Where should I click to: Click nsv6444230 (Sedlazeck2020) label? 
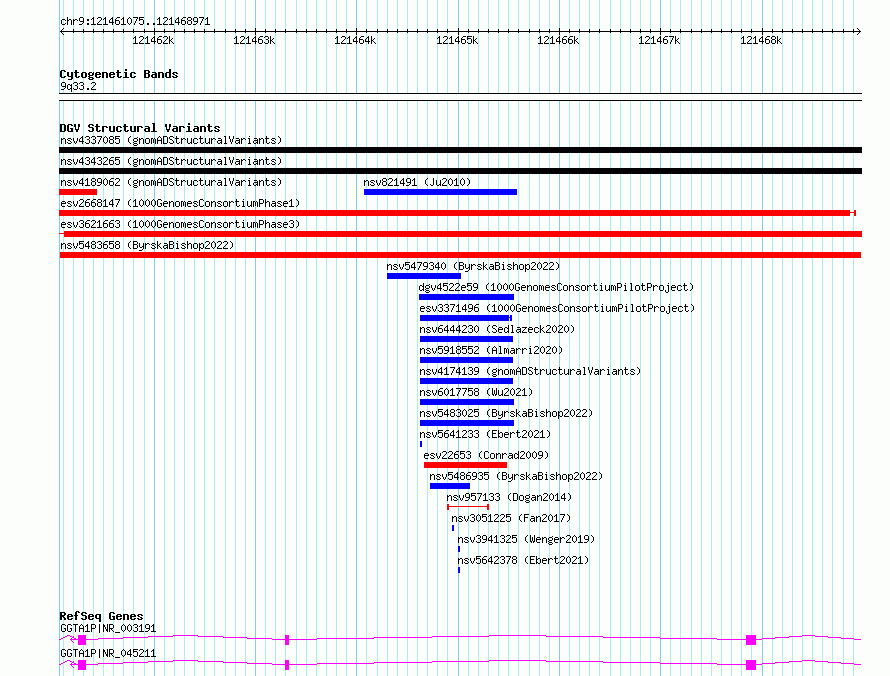pyautogui.click(x=497, y=329)
